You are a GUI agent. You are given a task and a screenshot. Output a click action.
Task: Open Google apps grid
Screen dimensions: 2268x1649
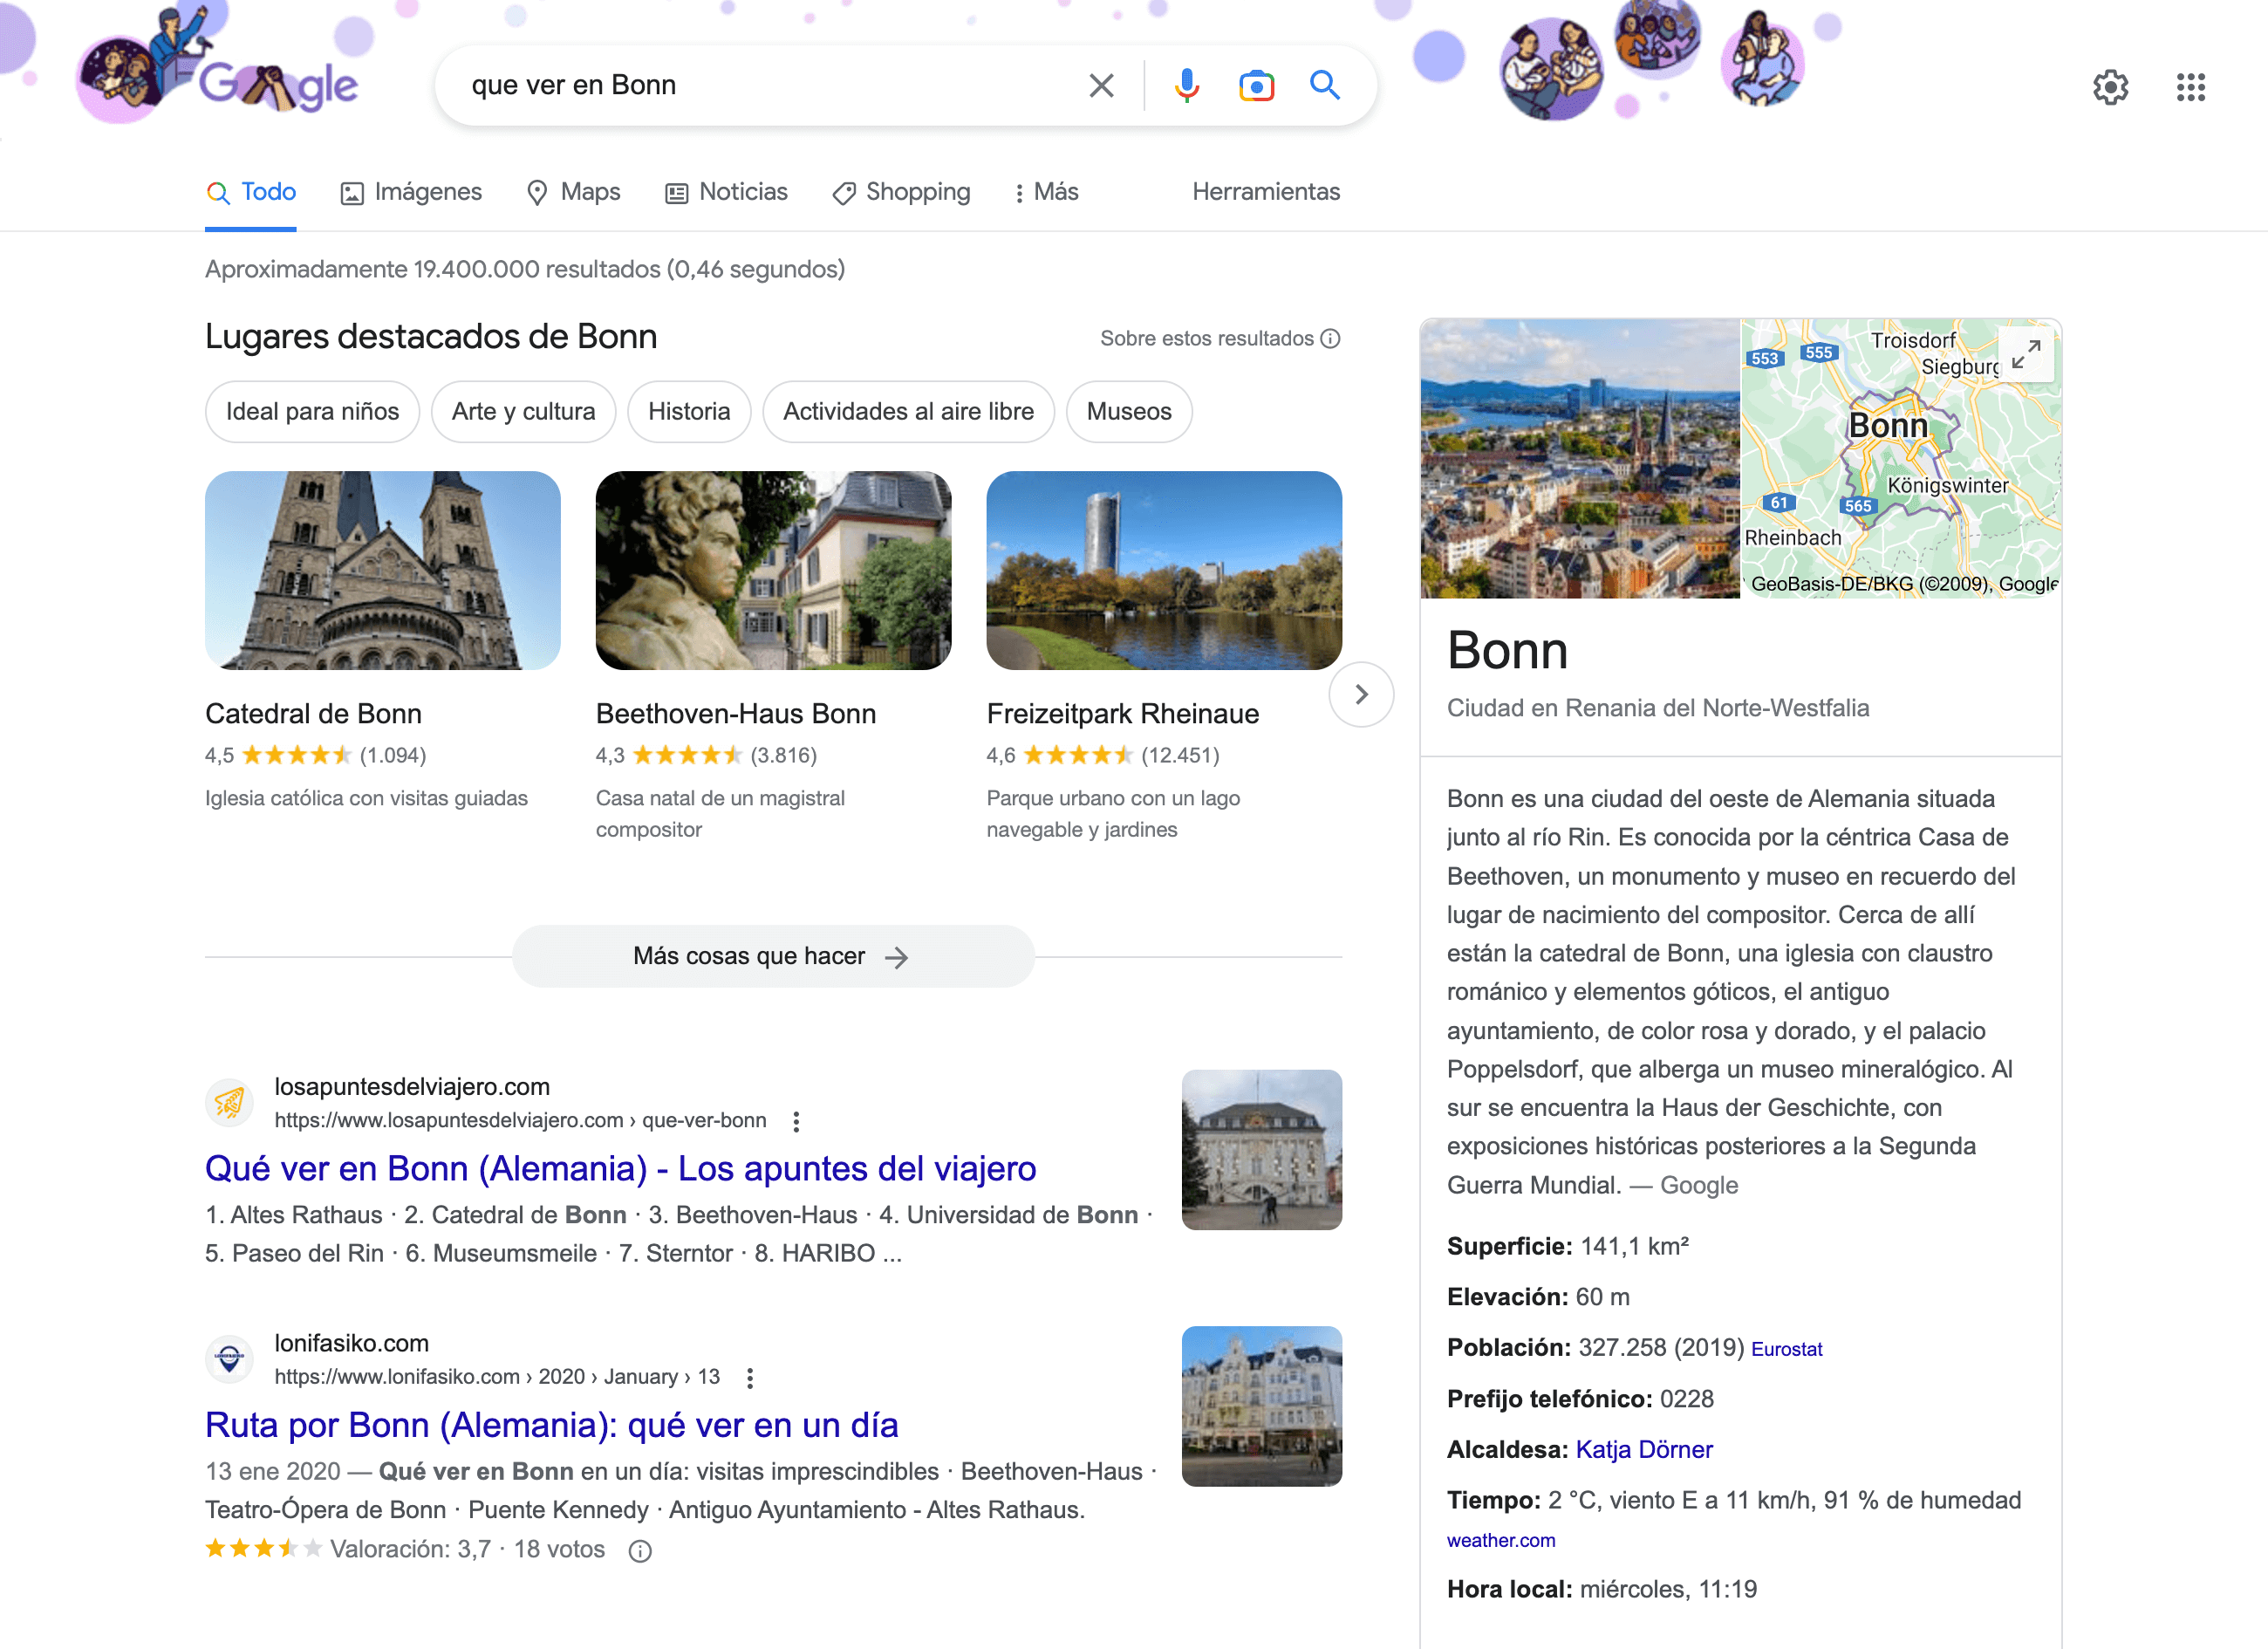(2190, 87)
